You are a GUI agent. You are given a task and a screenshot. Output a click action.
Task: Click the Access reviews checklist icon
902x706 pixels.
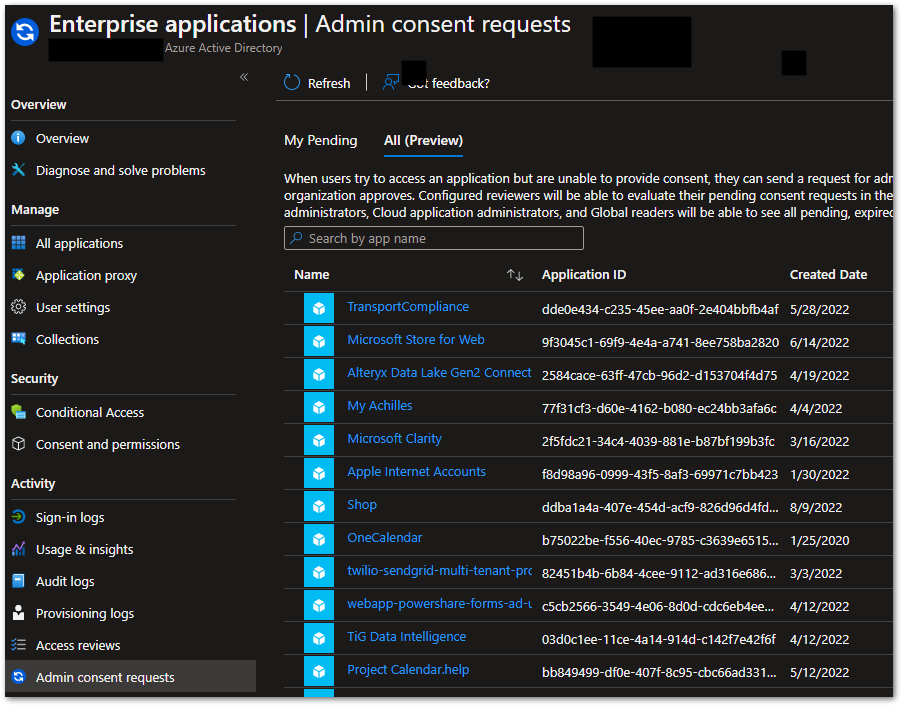pyautogui.click(x=18, y=645)
